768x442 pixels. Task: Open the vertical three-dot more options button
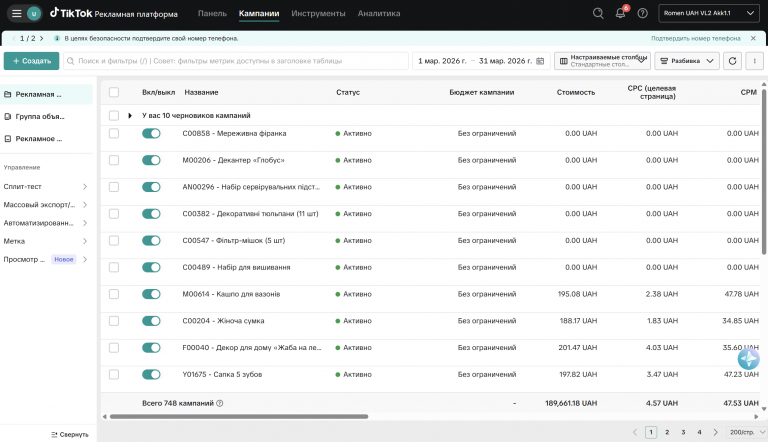(x=754, y=61)
